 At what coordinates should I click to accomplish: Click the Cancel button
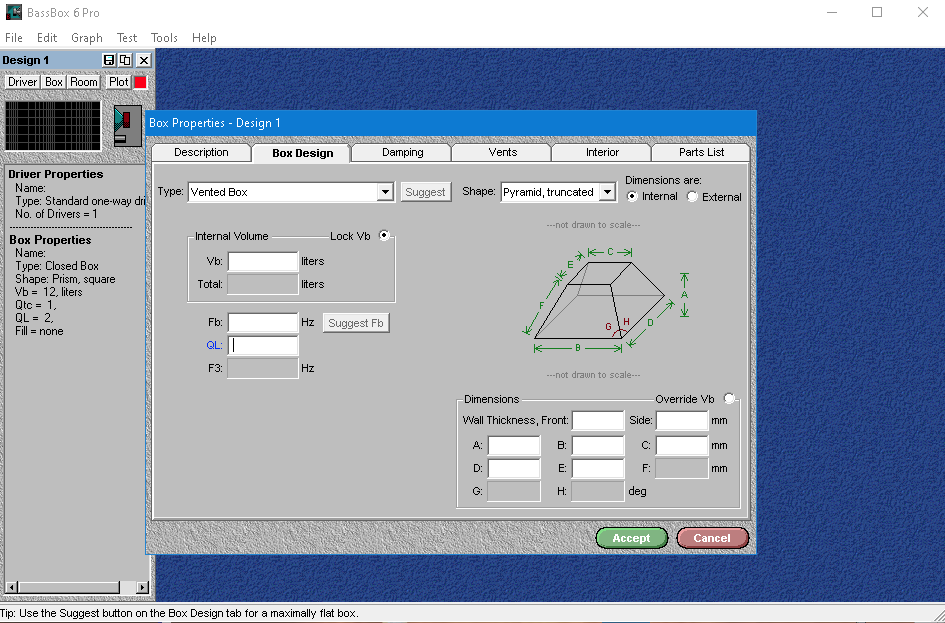(711, 538)
